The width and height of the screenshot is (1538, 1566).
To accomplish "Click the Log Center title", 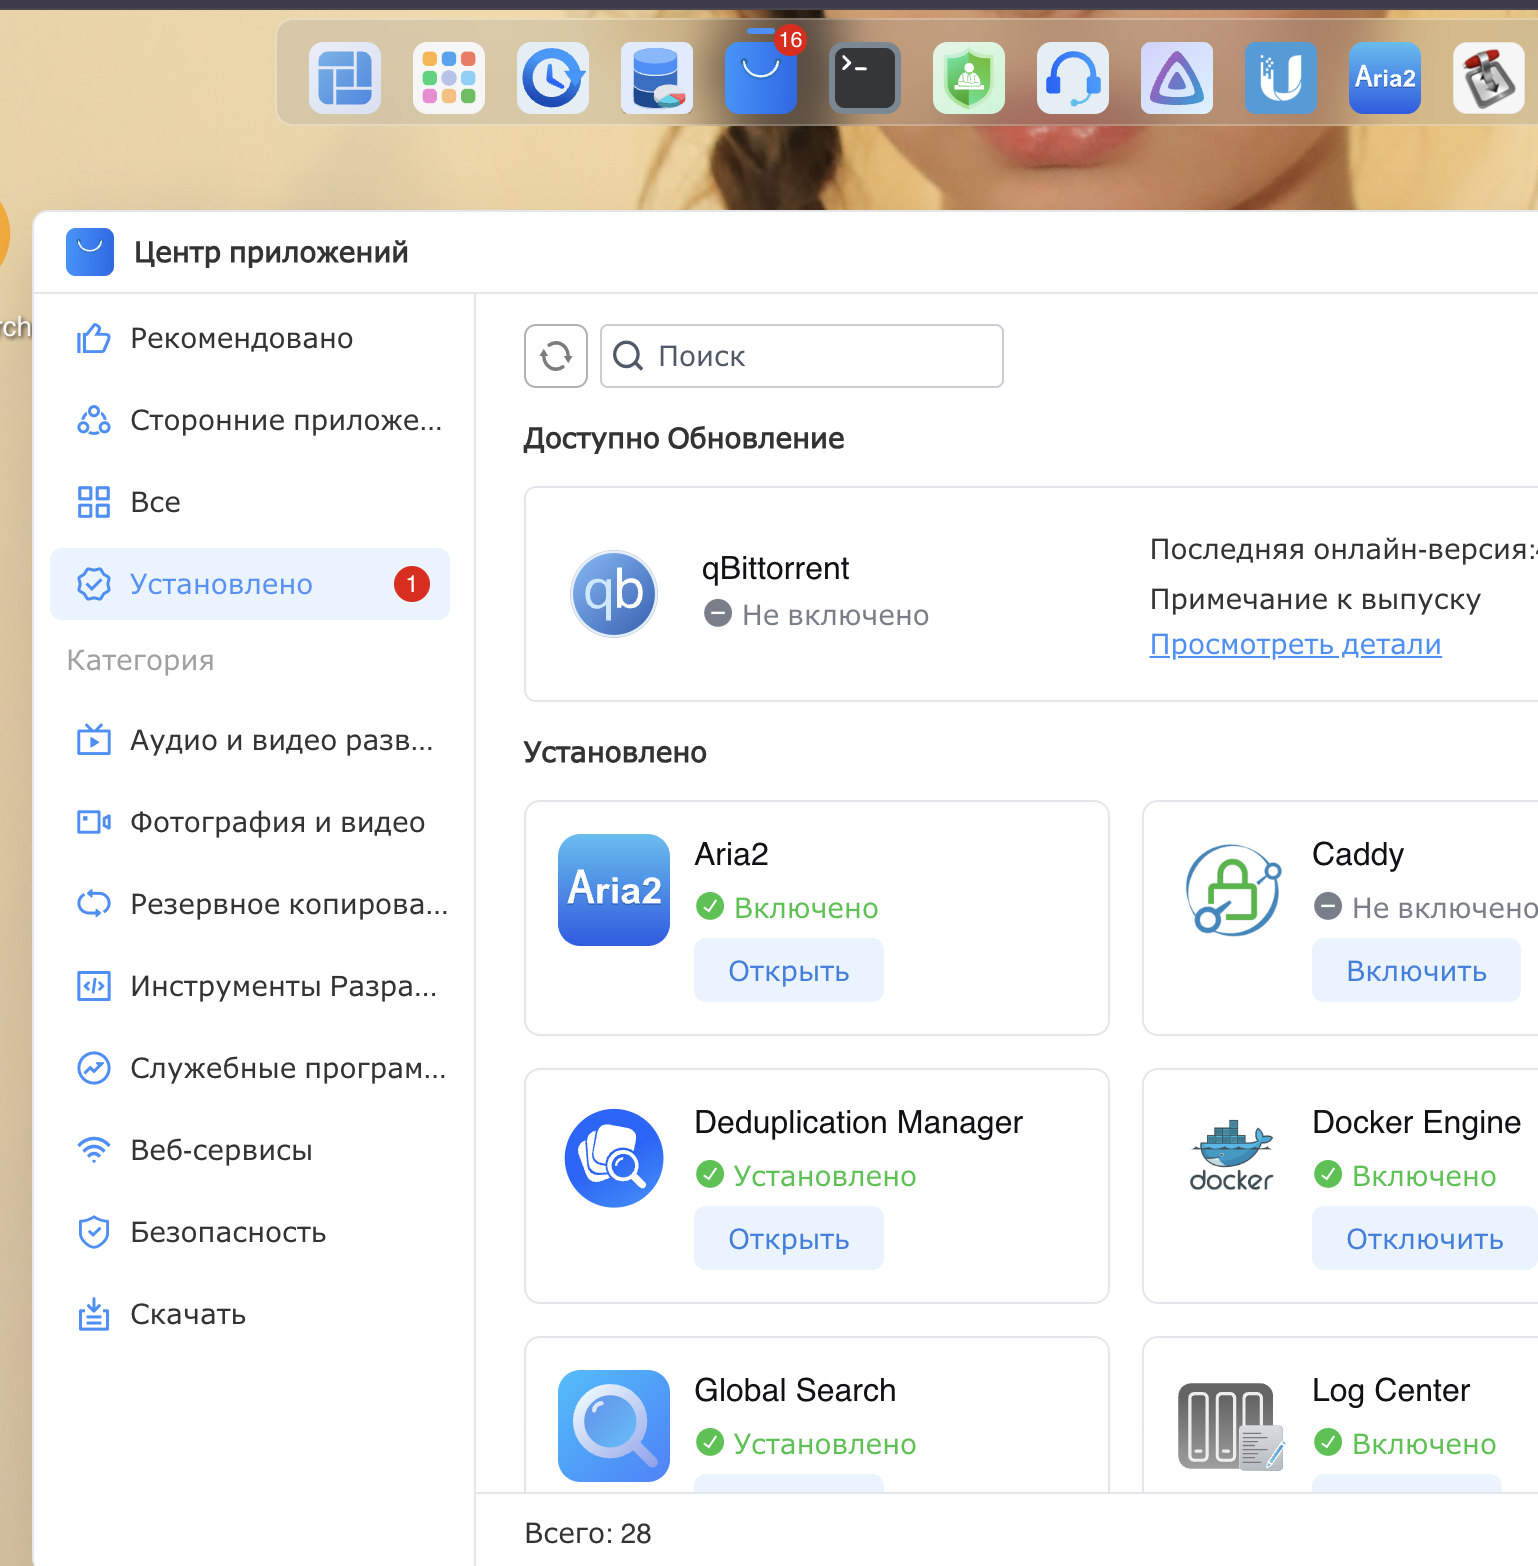I will [x=1391, y=1390].
